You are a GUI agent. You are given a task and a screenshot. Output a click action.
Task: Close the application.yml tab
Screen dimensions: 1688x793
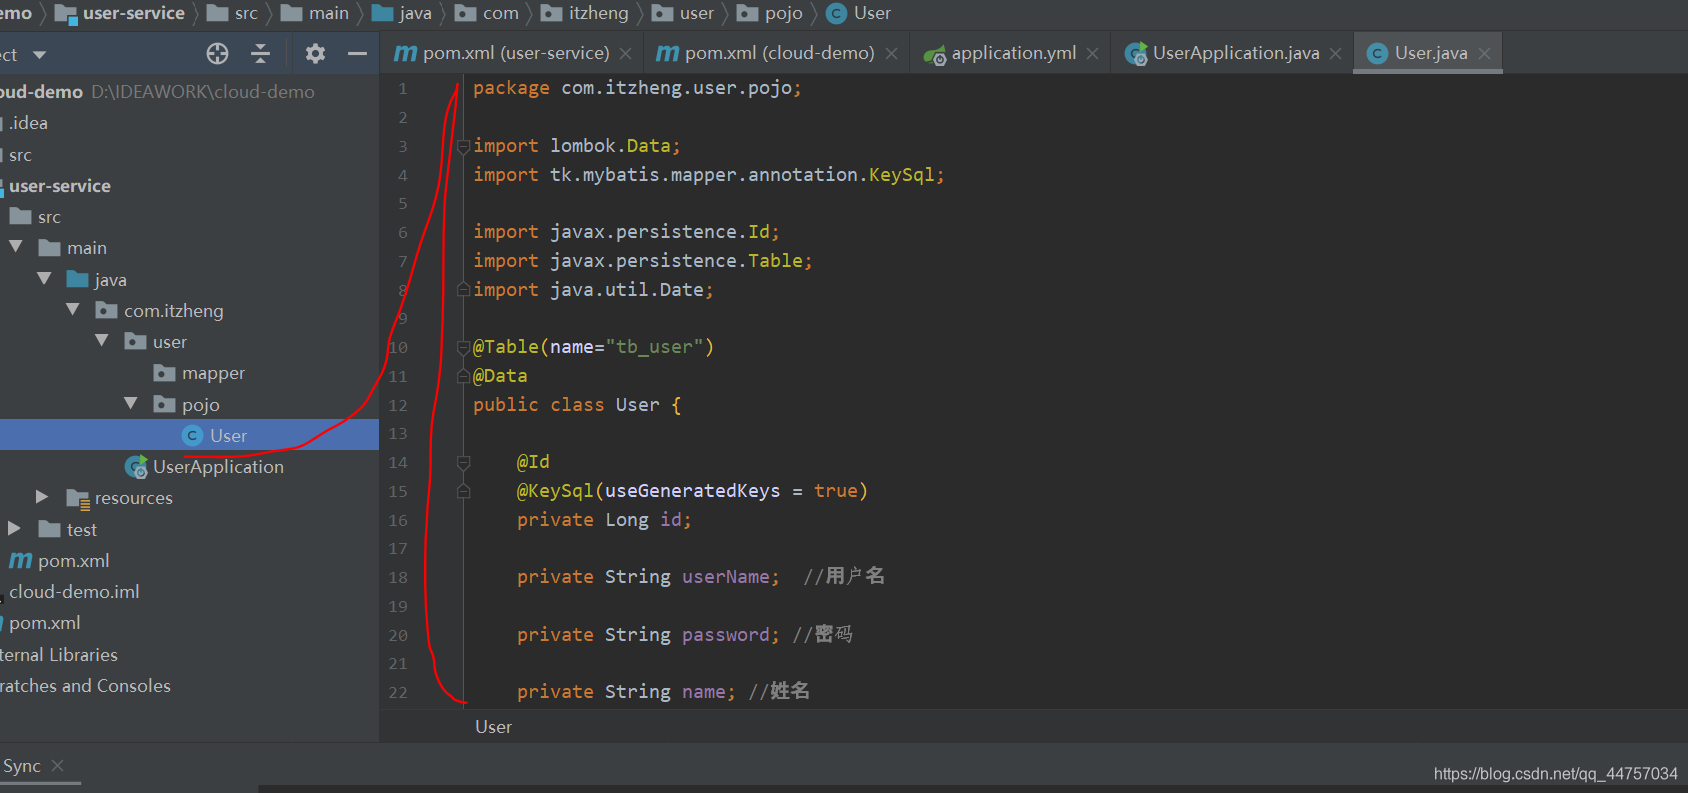coord(1092,54)
